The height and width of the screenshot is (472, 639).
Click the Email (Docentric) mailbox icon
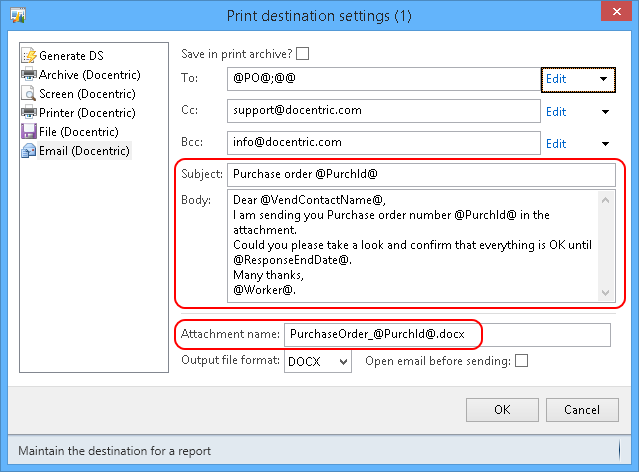pyautogui.click(x=29, y=151)
